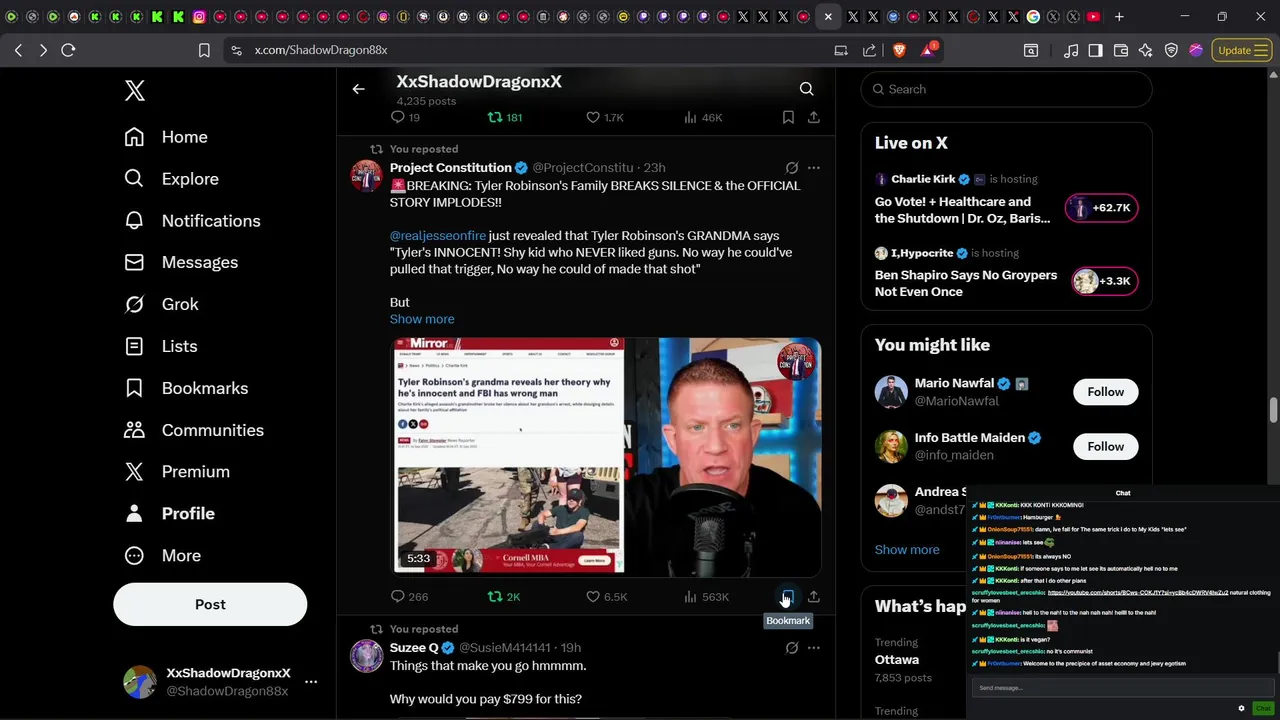
Task: View analytics of post with 46K views
Action: tap(703, 117)
